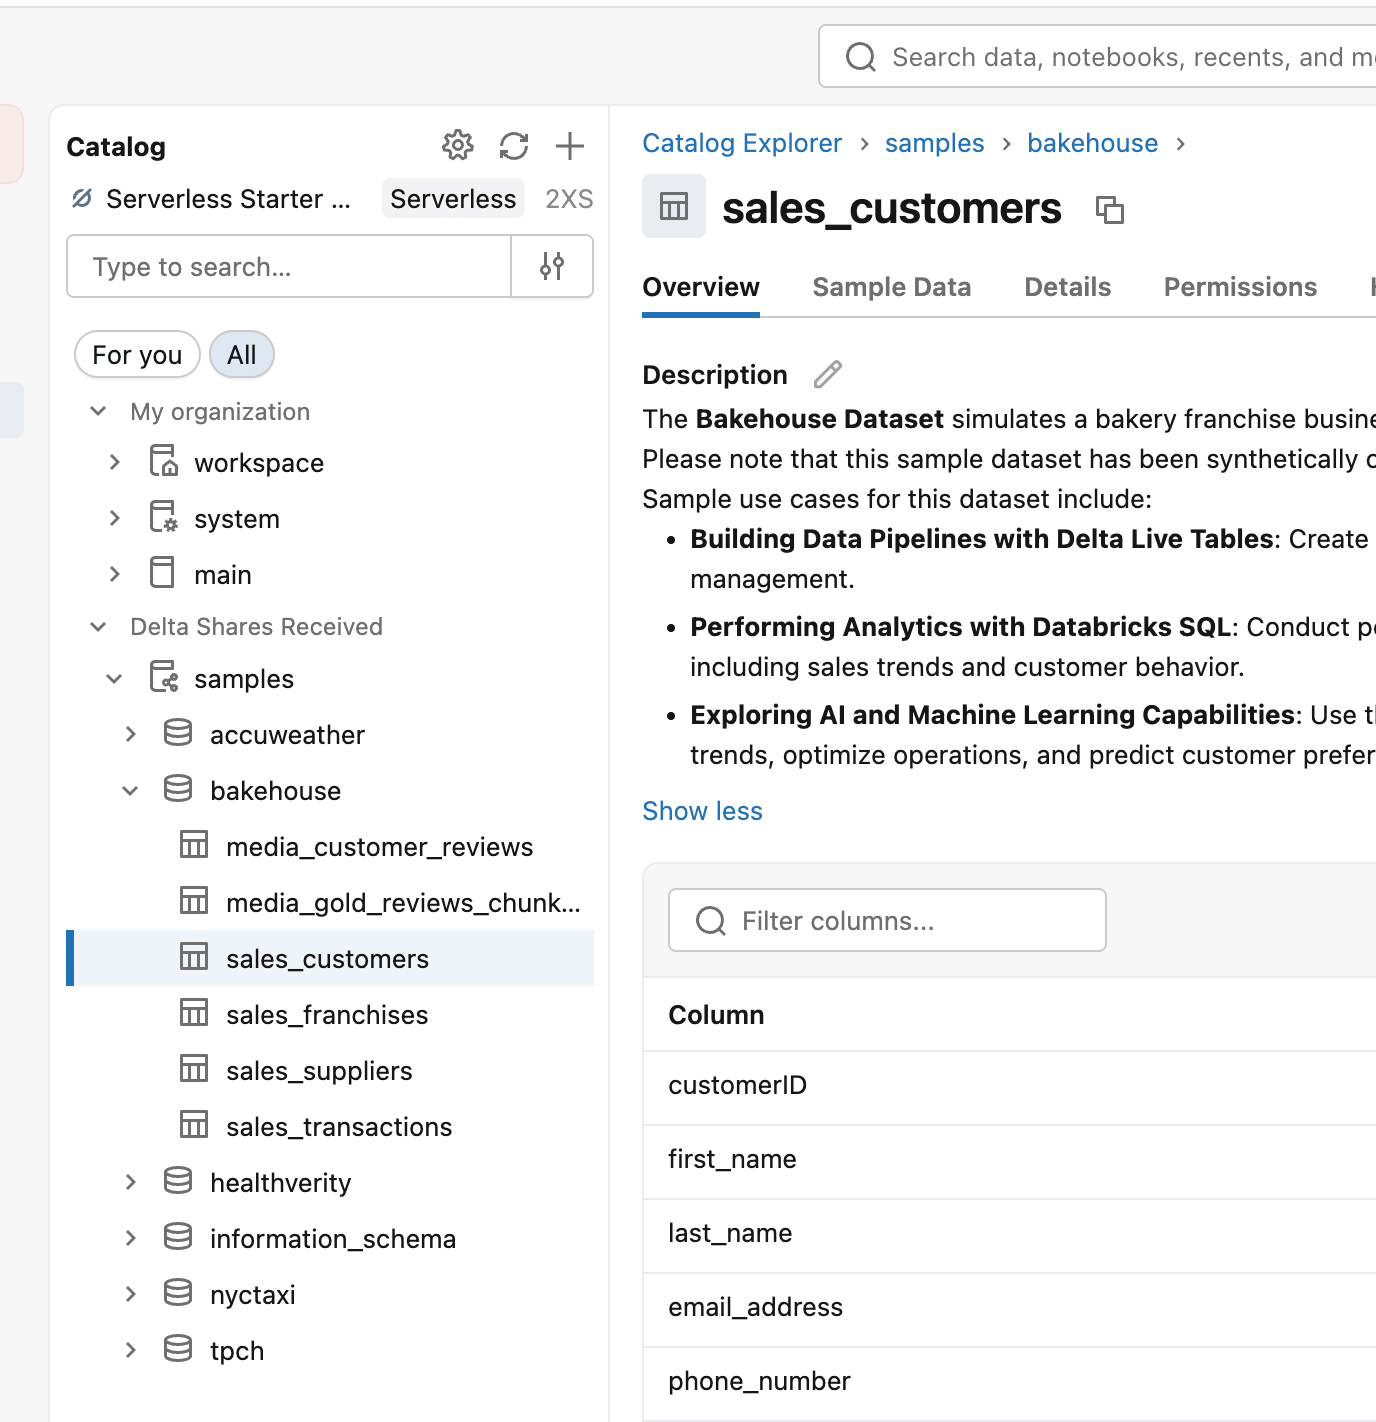
Task: Collapse the Delta Shares Received section
Action: point(98,627)
